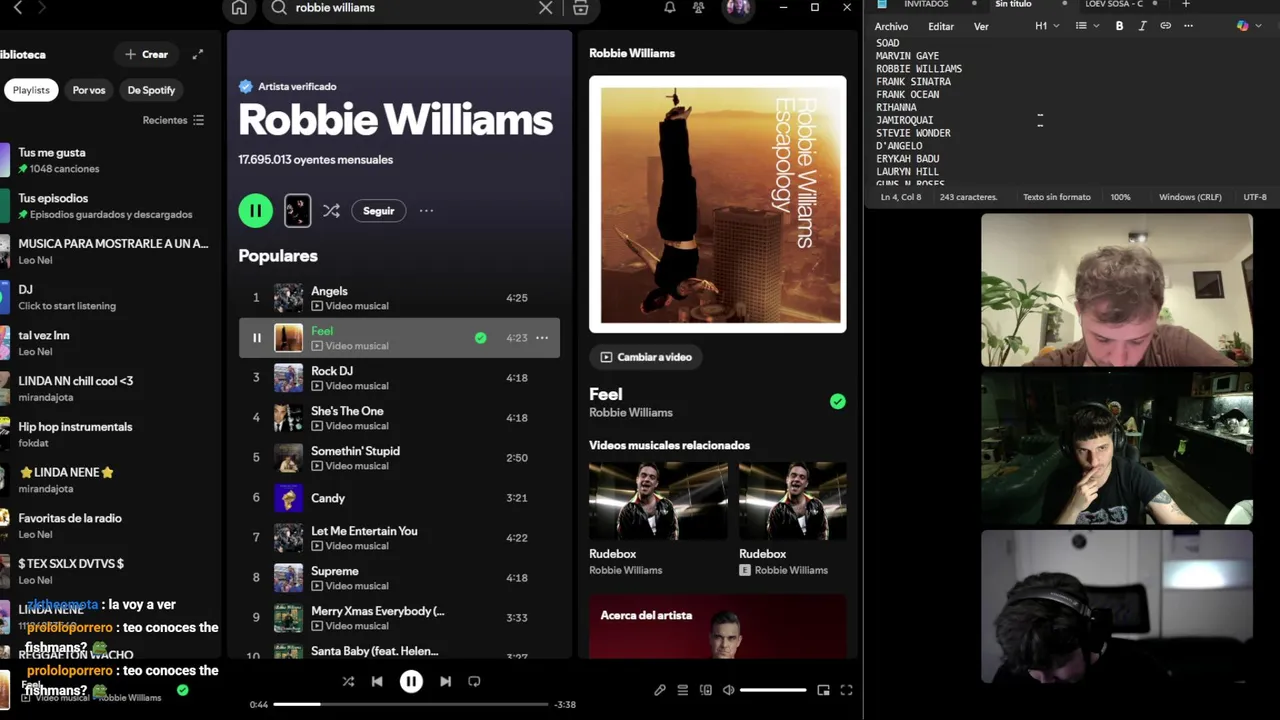Open the Archivo menu in Notepad
Screen dimensions: 1280x720
coord(891,26)
